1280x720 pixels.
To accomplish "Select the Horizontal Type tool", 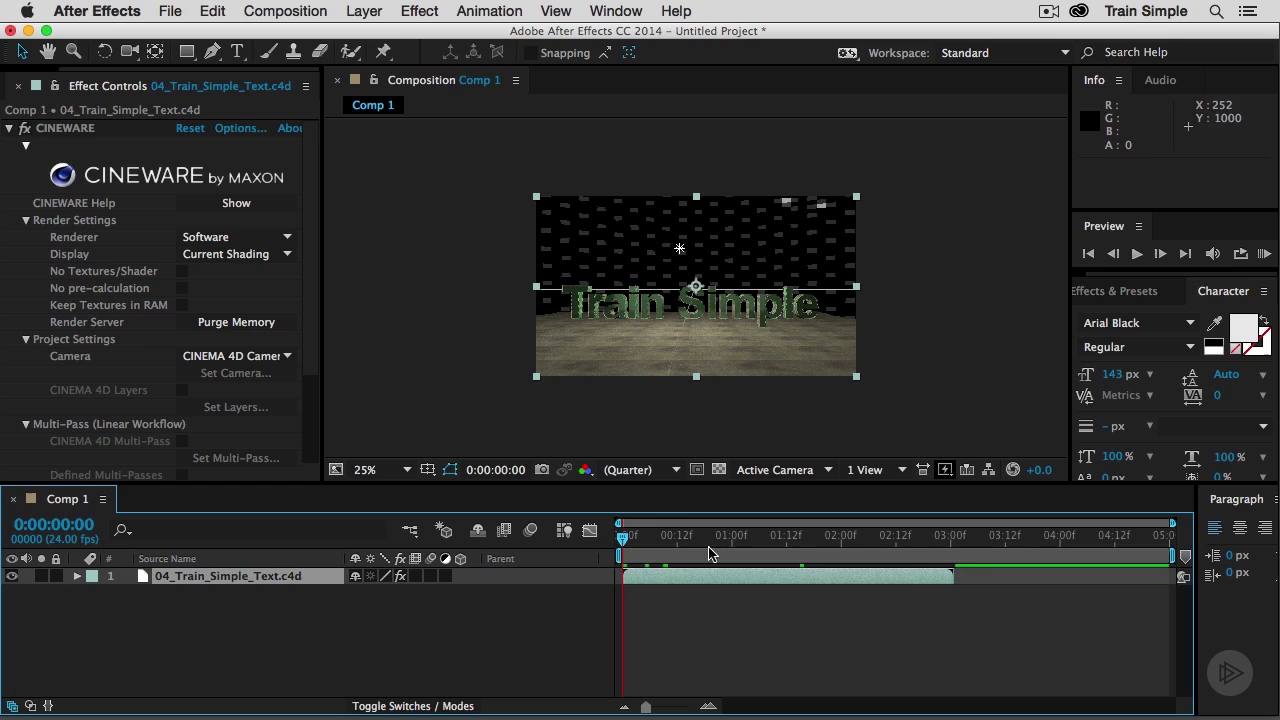I will (x=238, y=51).
